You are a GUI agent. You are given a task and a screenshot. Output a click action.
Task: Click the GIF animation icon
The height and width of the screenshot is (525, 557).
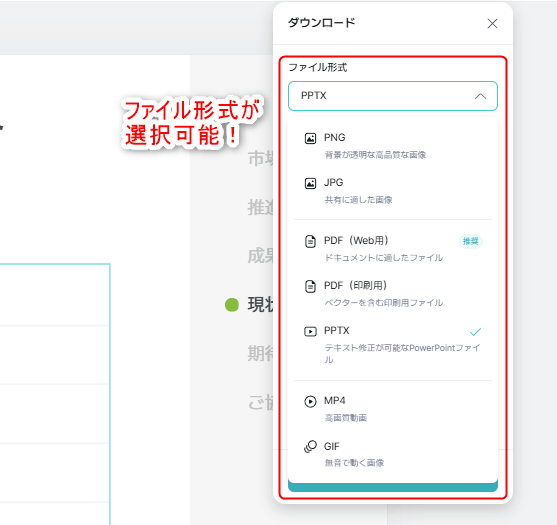310,446
